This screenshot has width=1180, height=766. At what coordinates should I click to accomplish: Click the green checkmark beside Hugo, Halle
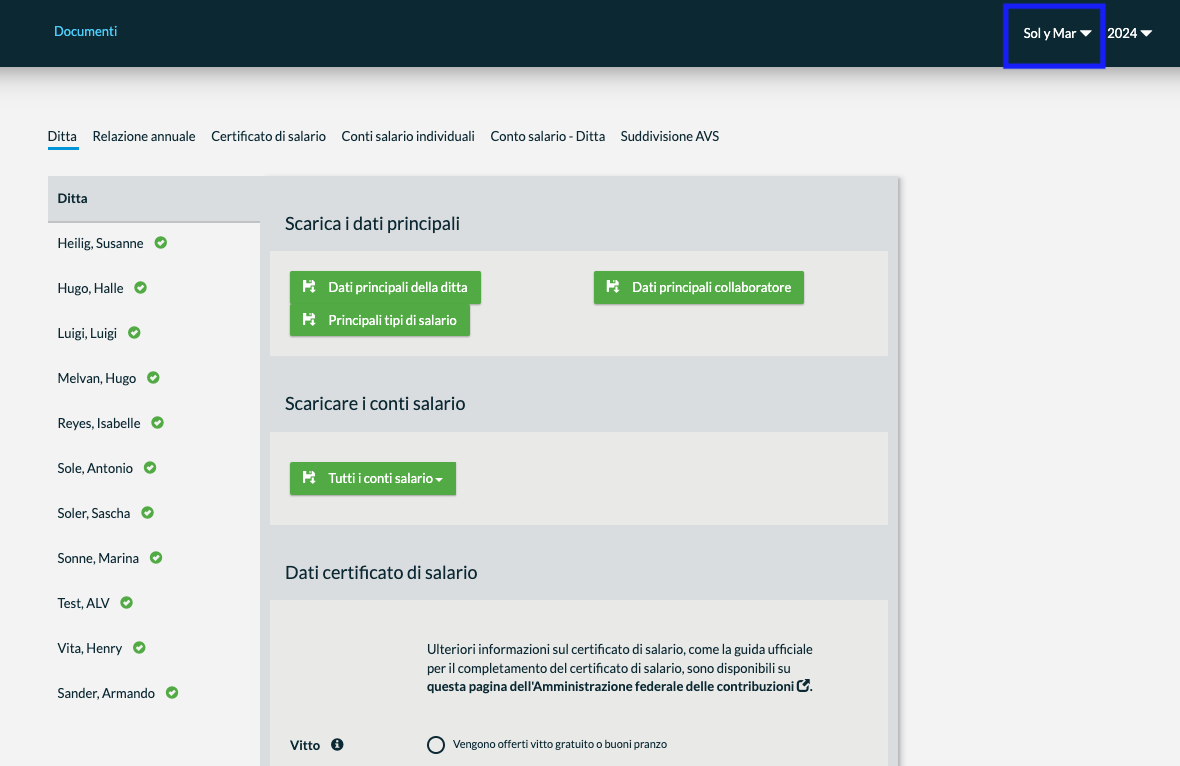coord(141,287)
